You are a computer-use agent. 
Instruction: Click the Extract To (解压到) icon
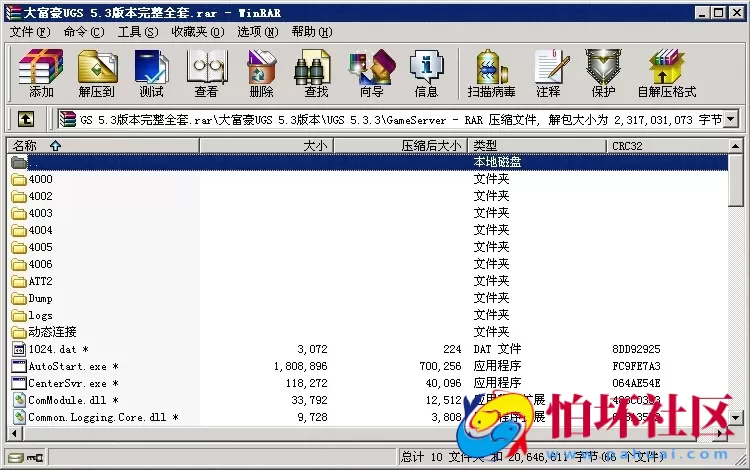97,73
